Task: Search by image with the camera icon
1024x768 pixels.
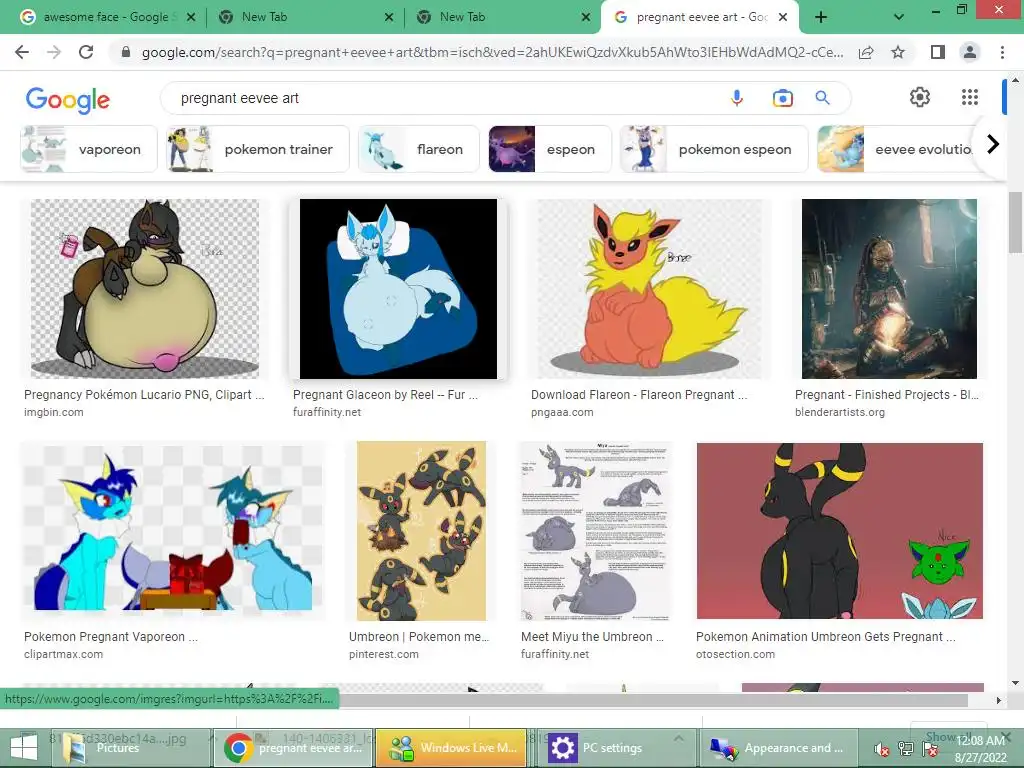Action: click(782, 98)
